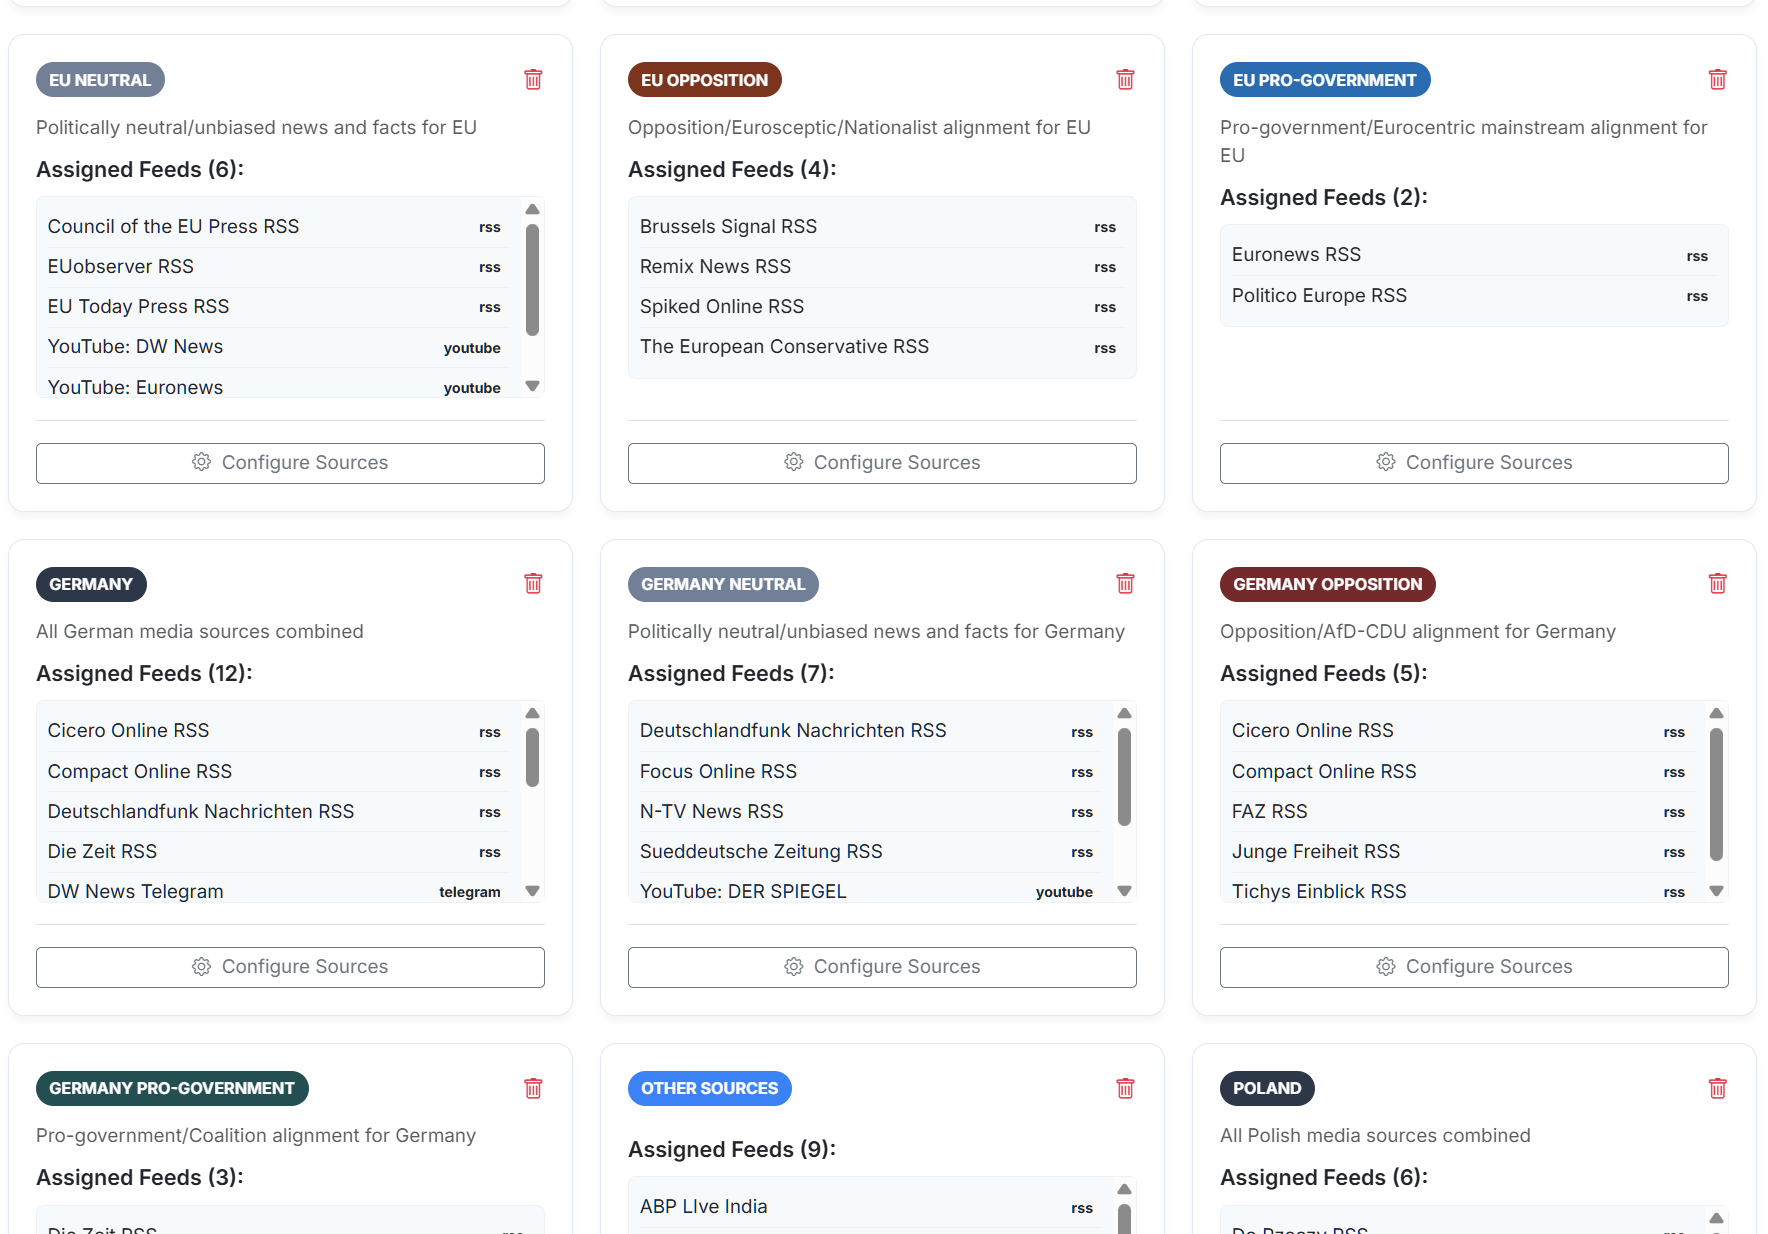1768x1234 pixels.
Task: Click the Germany Opposition feed list scrollbar thumb
Action: coord(1716,794)
